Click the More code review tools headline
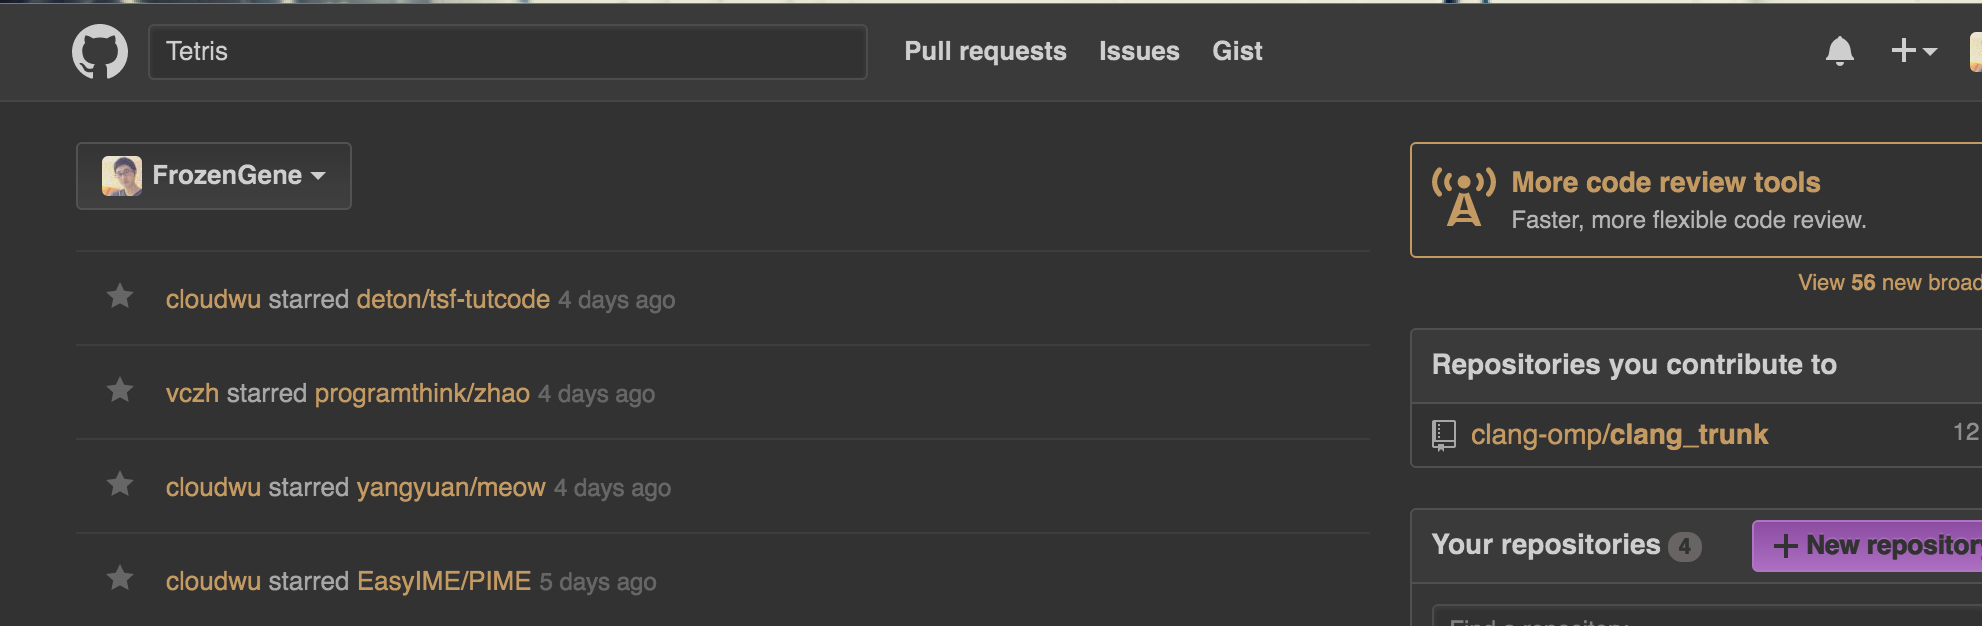Image resolution: width=1982 pixels, height=626 pixels. tap(1665, 182)
